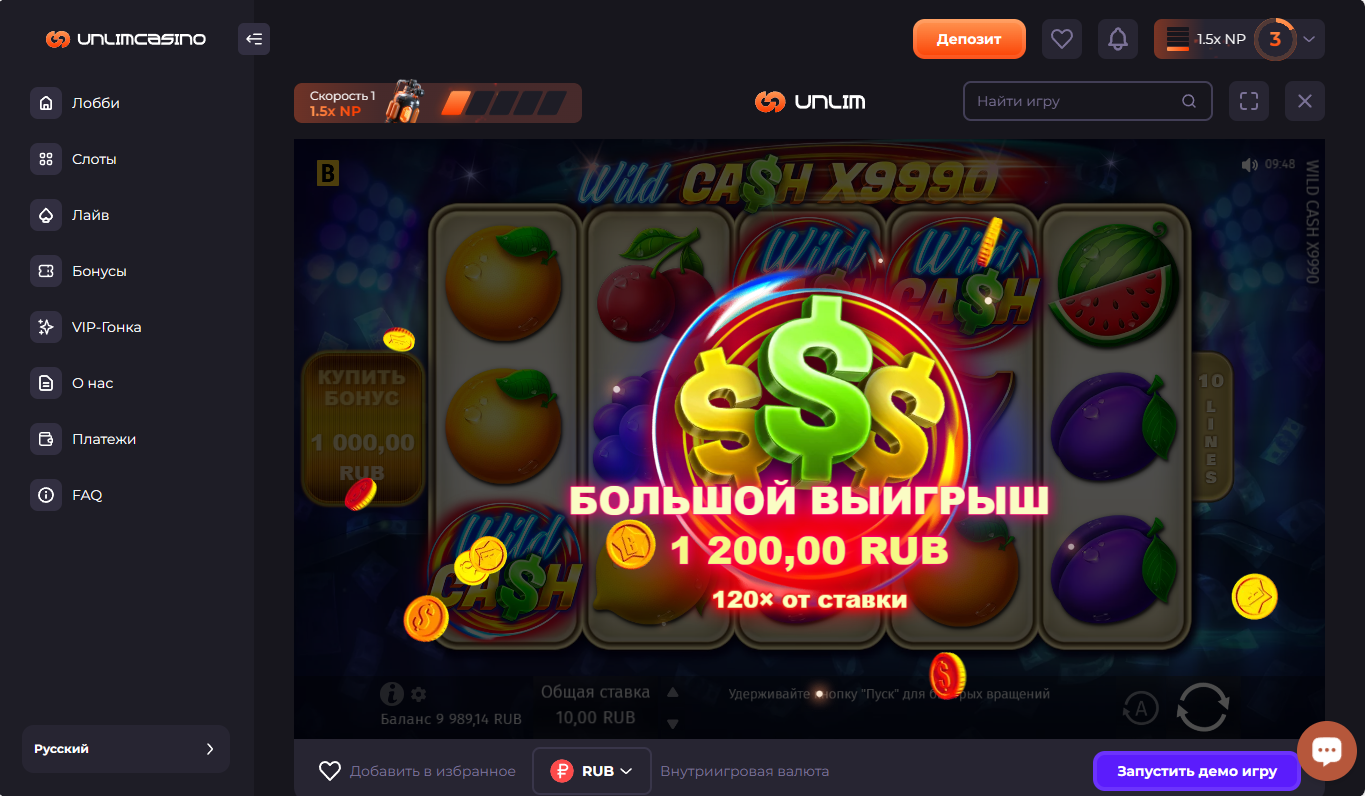
Task: Open the game settings gear icon
Action: click(418, 694)
